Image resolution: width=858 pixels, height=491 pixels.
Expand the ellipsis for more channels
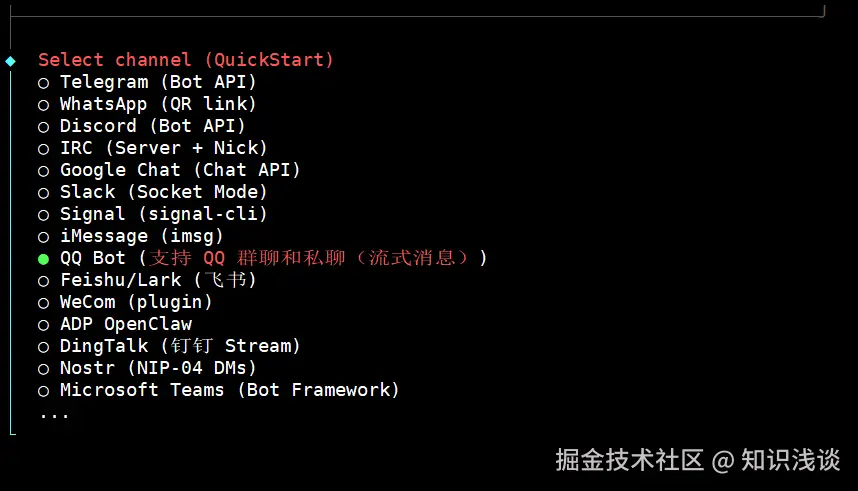click(x=54, y=413)
